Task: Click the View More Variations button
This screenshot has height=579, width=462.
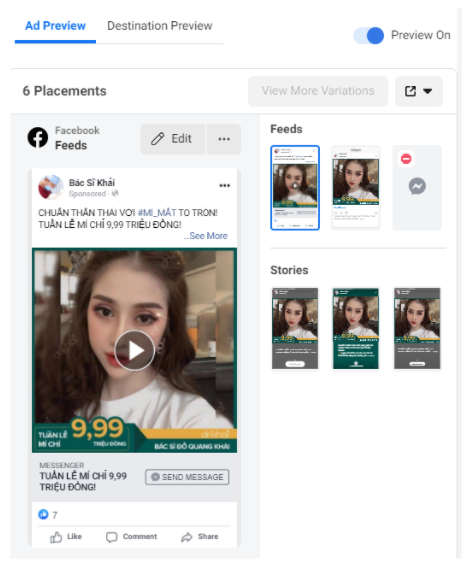Action: [x=318, y=91]
